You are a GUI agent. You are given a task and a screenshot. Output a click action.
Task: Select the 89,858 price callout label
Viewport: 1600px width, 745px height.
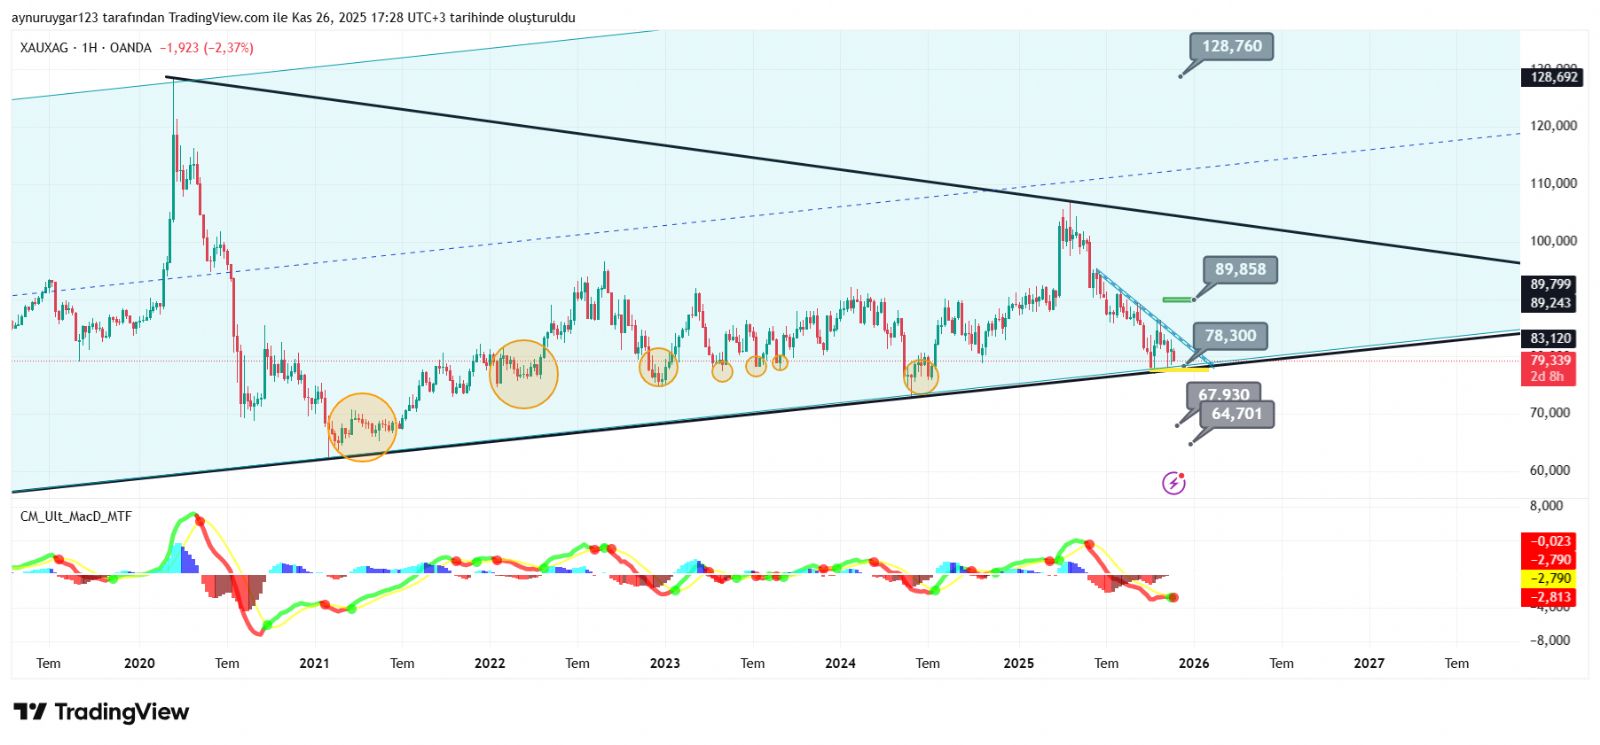click(1240, 269)
